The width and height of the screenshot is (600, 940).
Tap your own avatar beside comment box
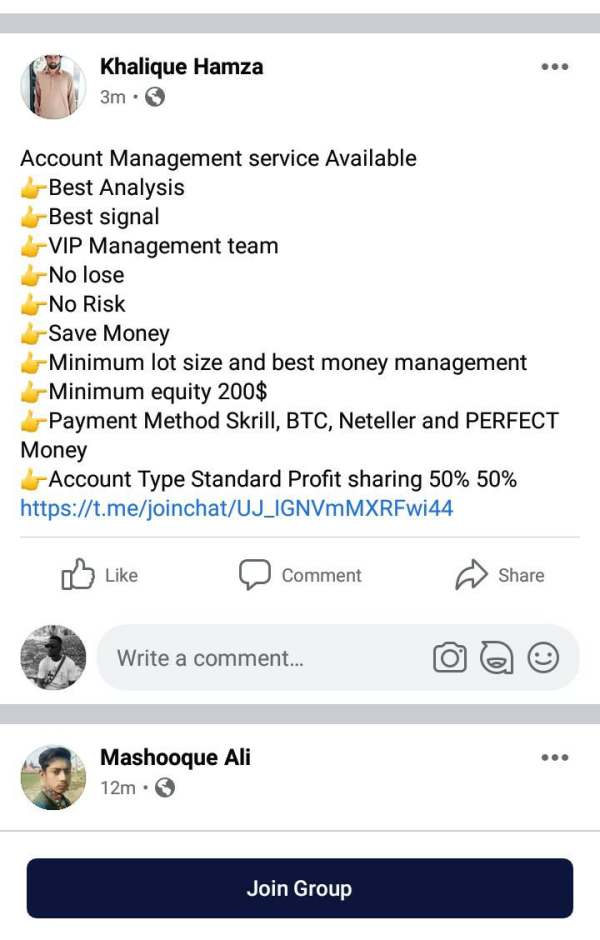53,658
